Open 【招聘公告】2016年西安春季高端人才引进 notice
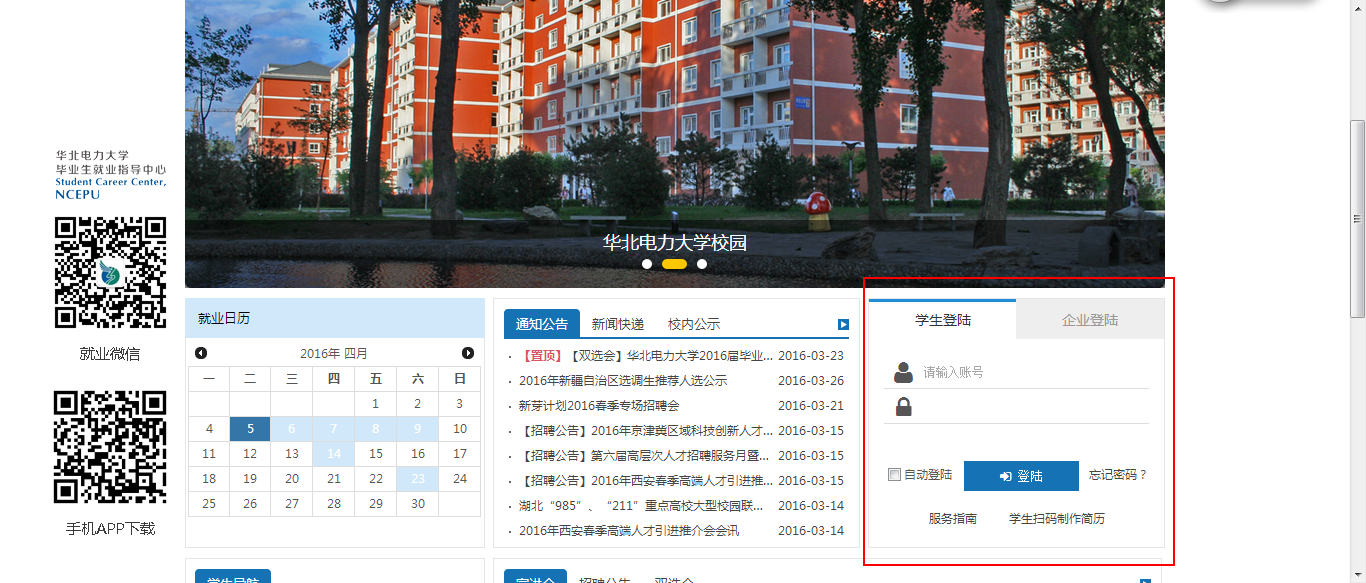 [x=647, y=481]
